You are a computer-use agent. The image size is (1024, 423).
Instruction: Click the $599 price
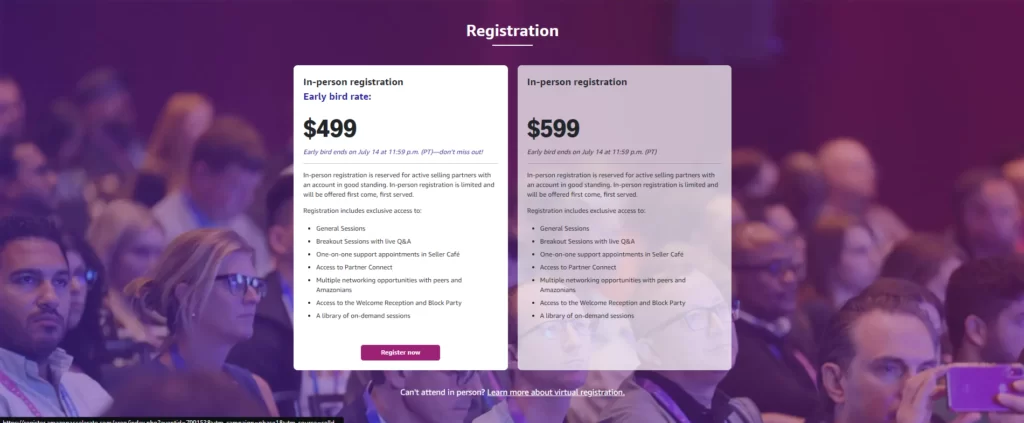pos(553,129)
